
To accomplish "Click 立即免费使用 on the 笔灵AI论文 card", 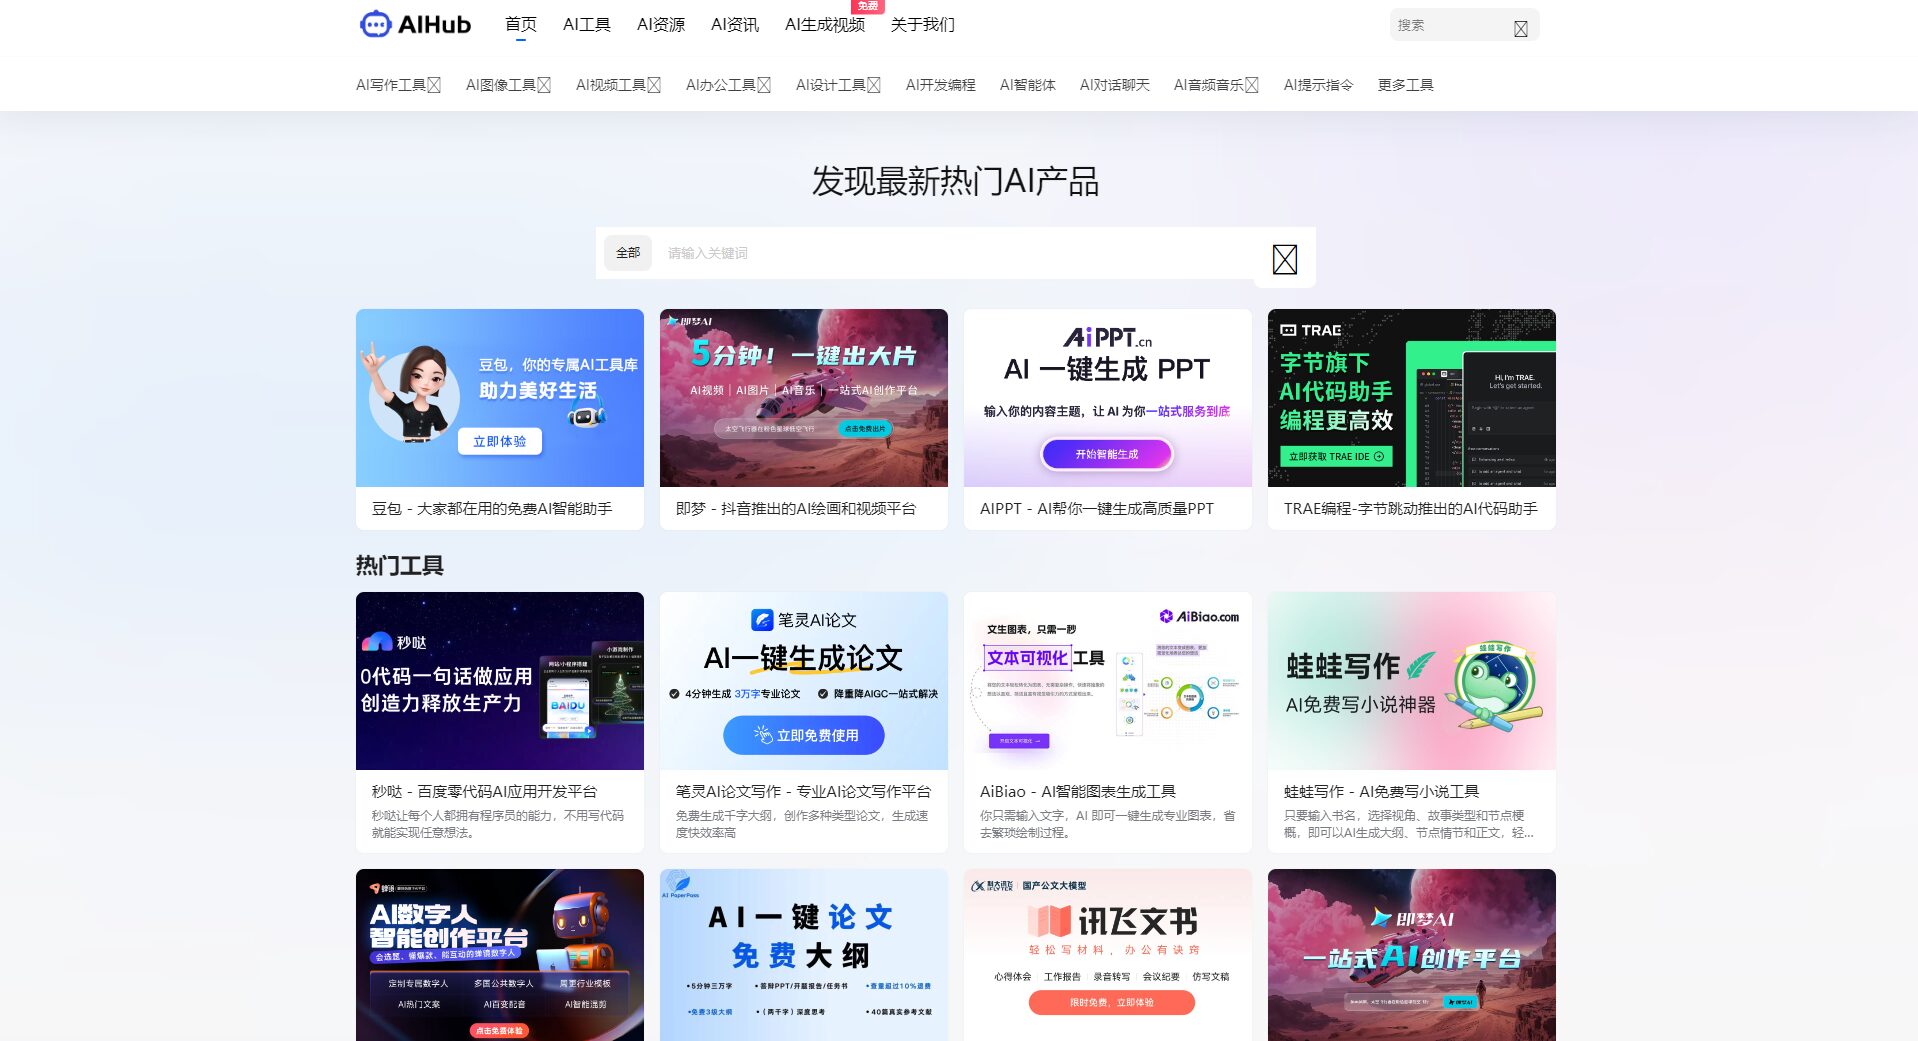I will pos(803,735).
